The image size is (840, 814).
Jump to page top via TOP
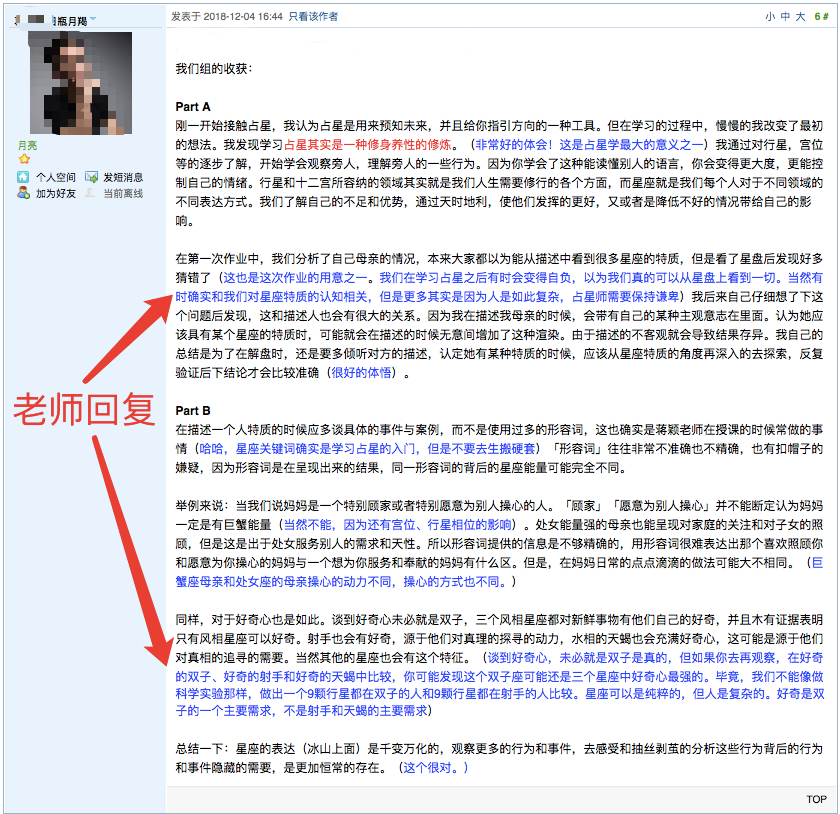(816, 799)
